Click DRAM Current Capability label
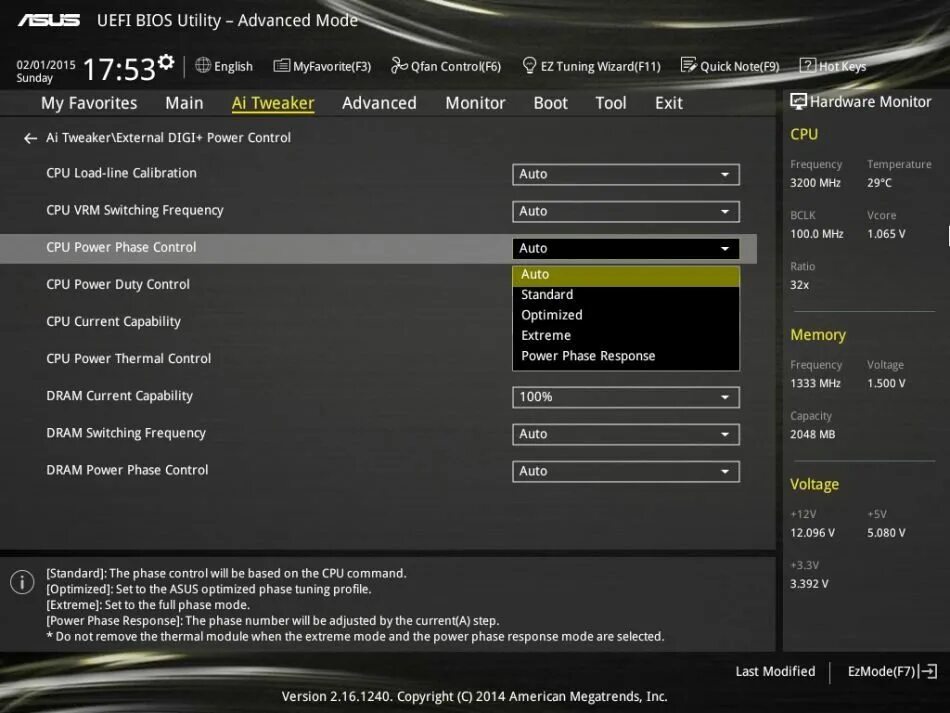This screenshot has height=713, width=950. tap(119, 396)
